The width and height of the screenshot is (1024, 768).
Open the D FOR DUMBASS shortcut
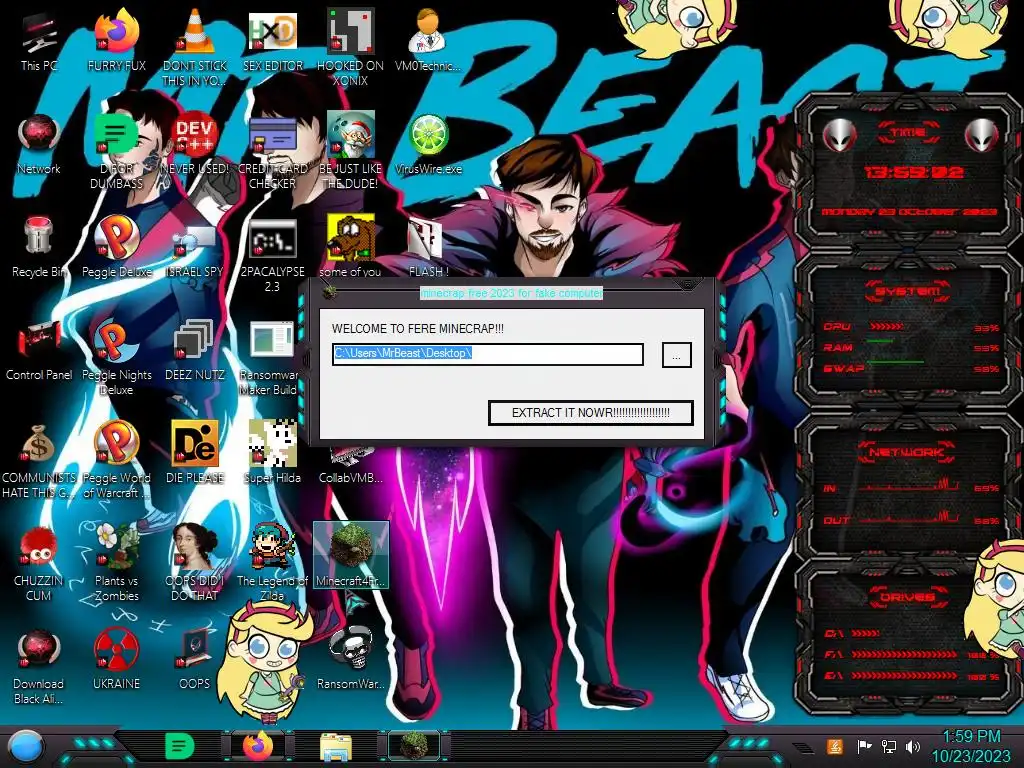[116, 152]
